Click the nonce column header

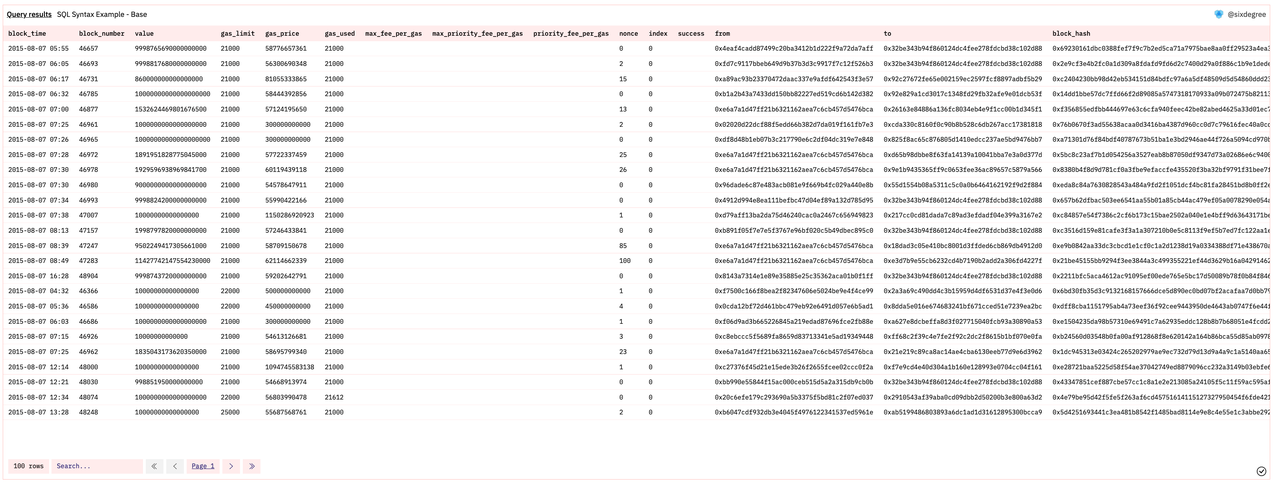[628, 33]
